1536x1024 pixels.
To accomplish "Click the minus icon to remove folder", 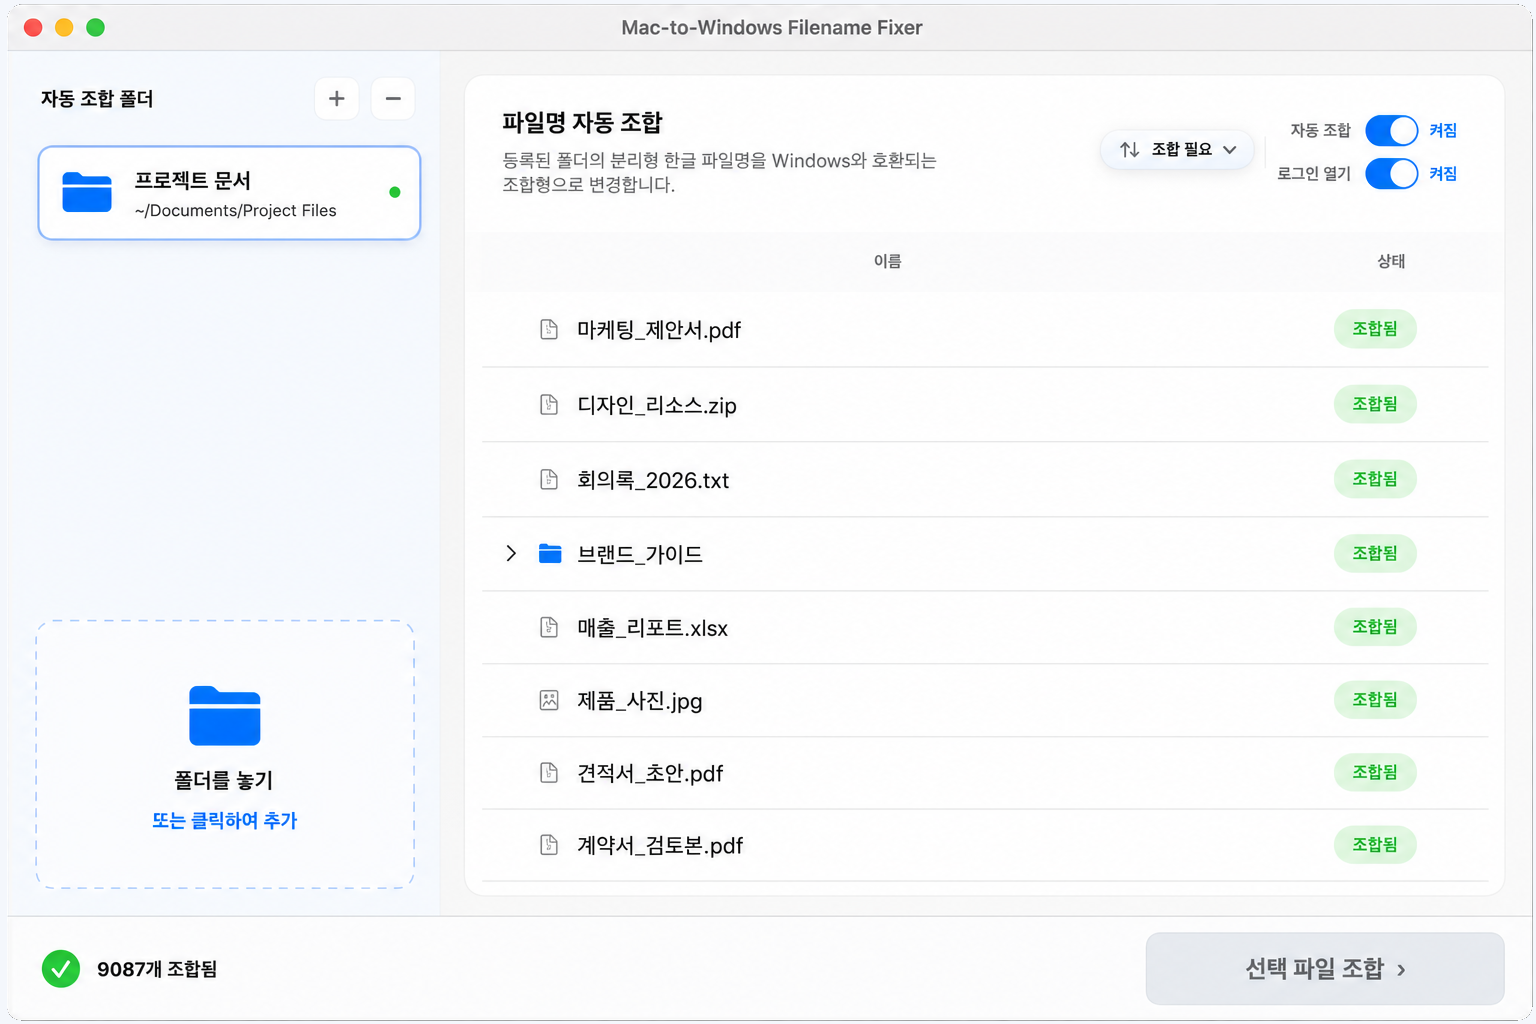I will pyautogui.click(x=393, y=99).
